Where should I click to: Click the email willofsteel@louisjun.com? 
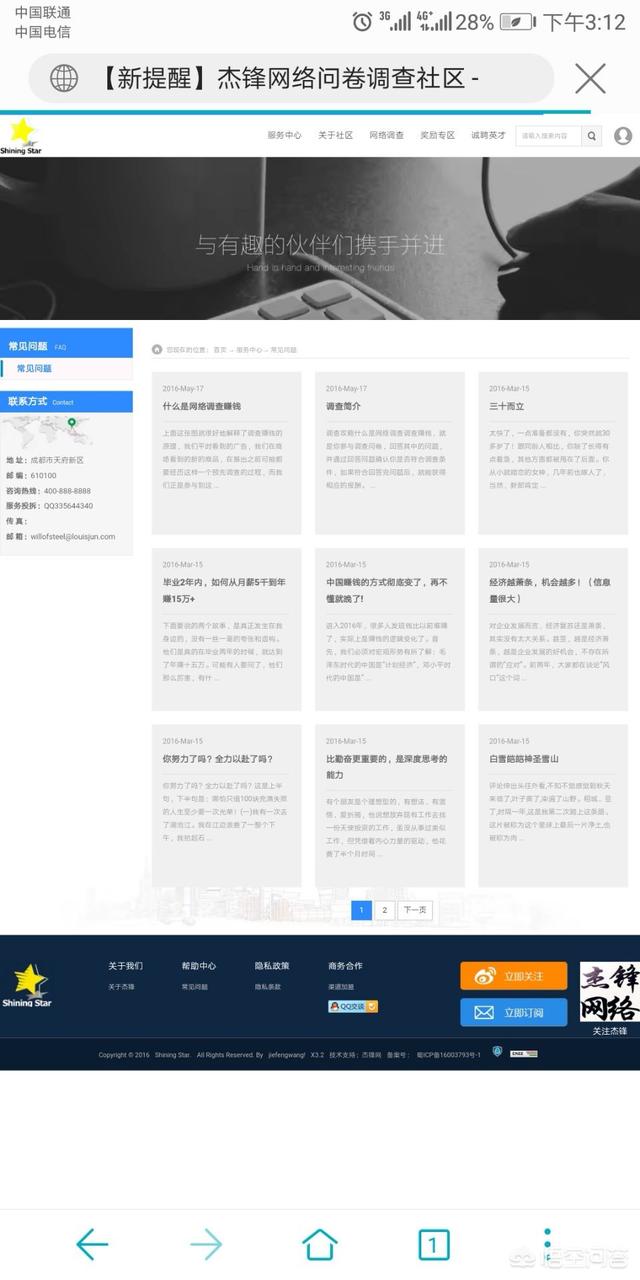(72, 536)
